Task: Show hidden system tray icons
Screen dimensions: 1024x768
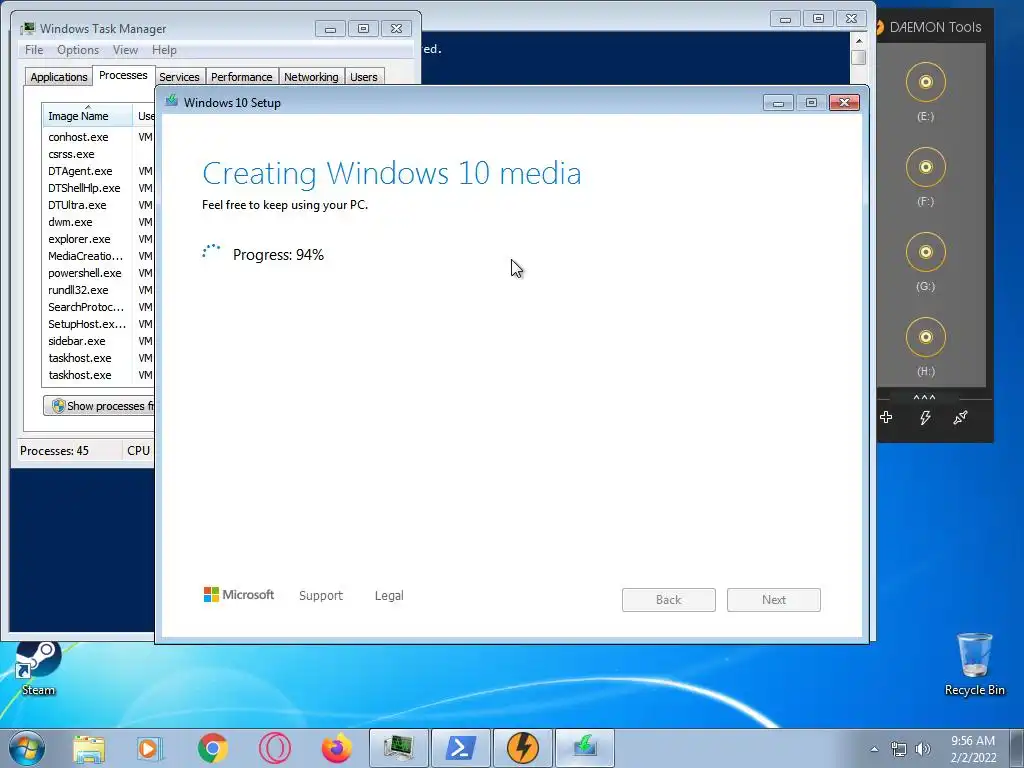Action: coord(874,749)
